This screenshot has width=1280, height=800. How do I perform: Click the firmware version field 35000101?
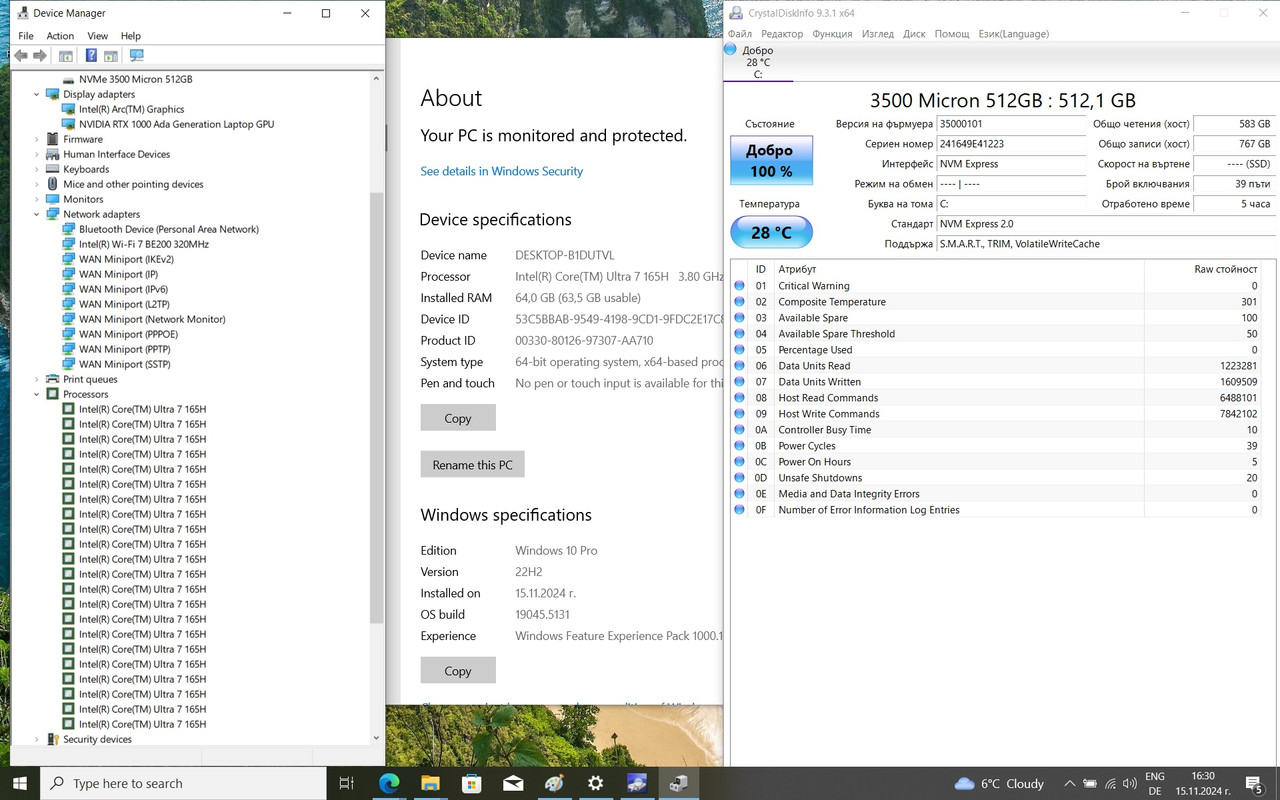(1011, 124)
